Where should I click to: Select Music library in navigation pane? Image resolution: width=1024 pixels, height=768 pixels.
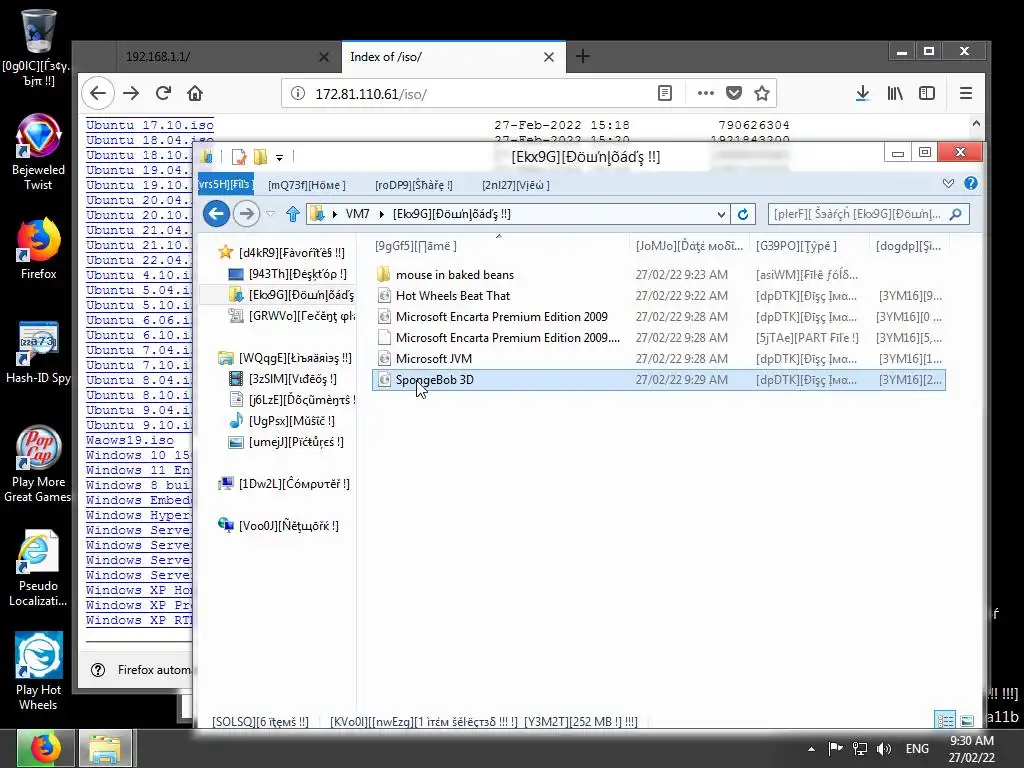pos(282,421)
